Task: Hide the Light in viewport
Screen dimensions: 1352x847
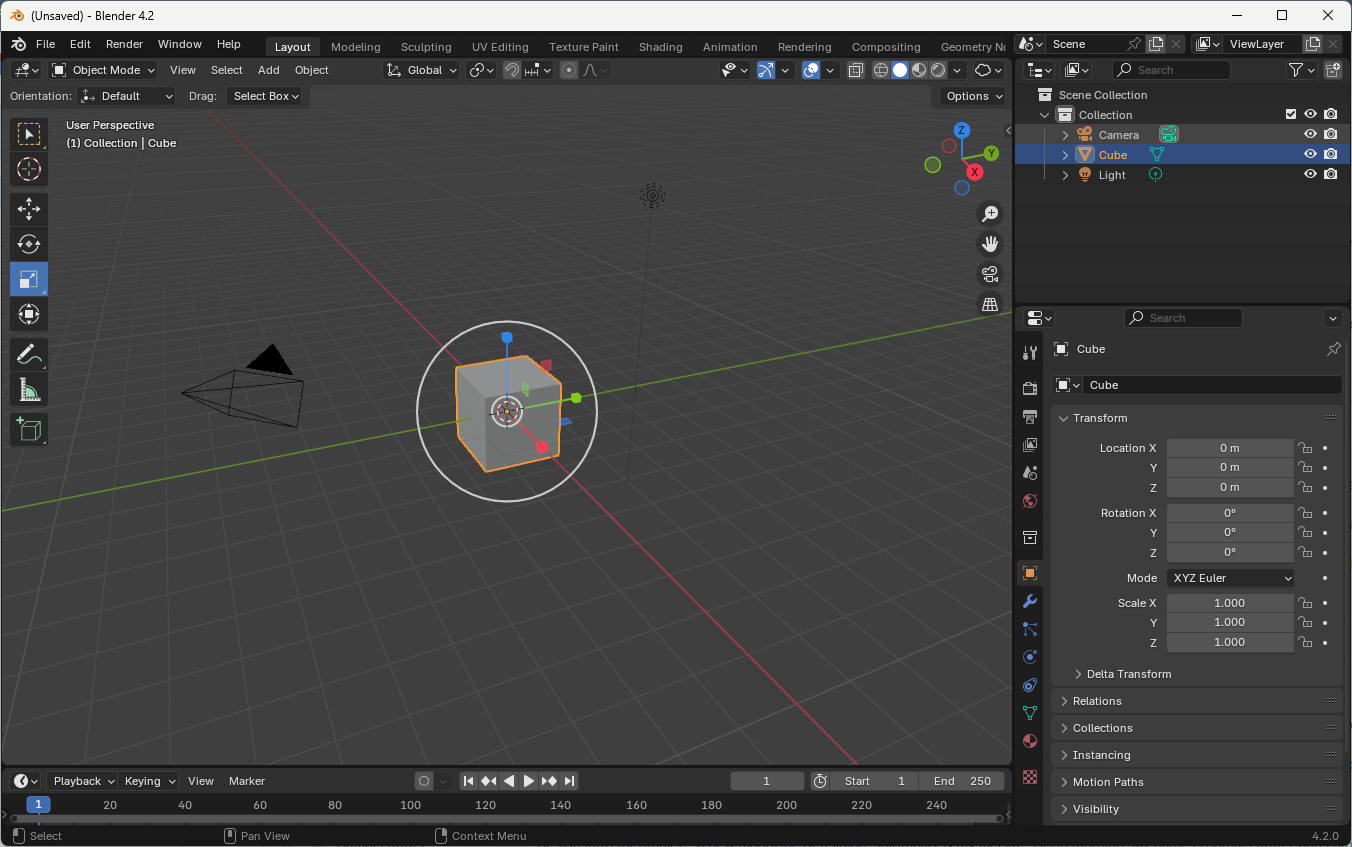Action: point(1310,174)
